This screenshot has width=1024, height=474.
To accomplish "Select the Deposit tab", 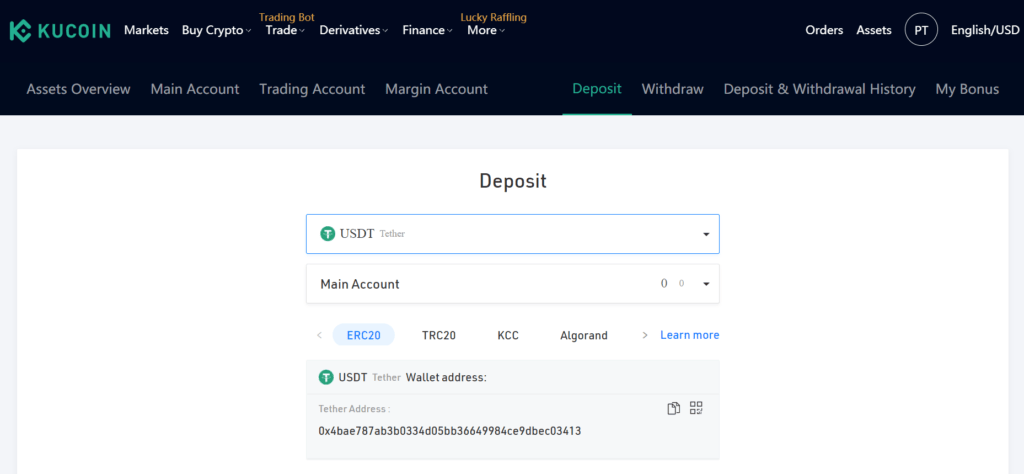I will click(597, 89).
